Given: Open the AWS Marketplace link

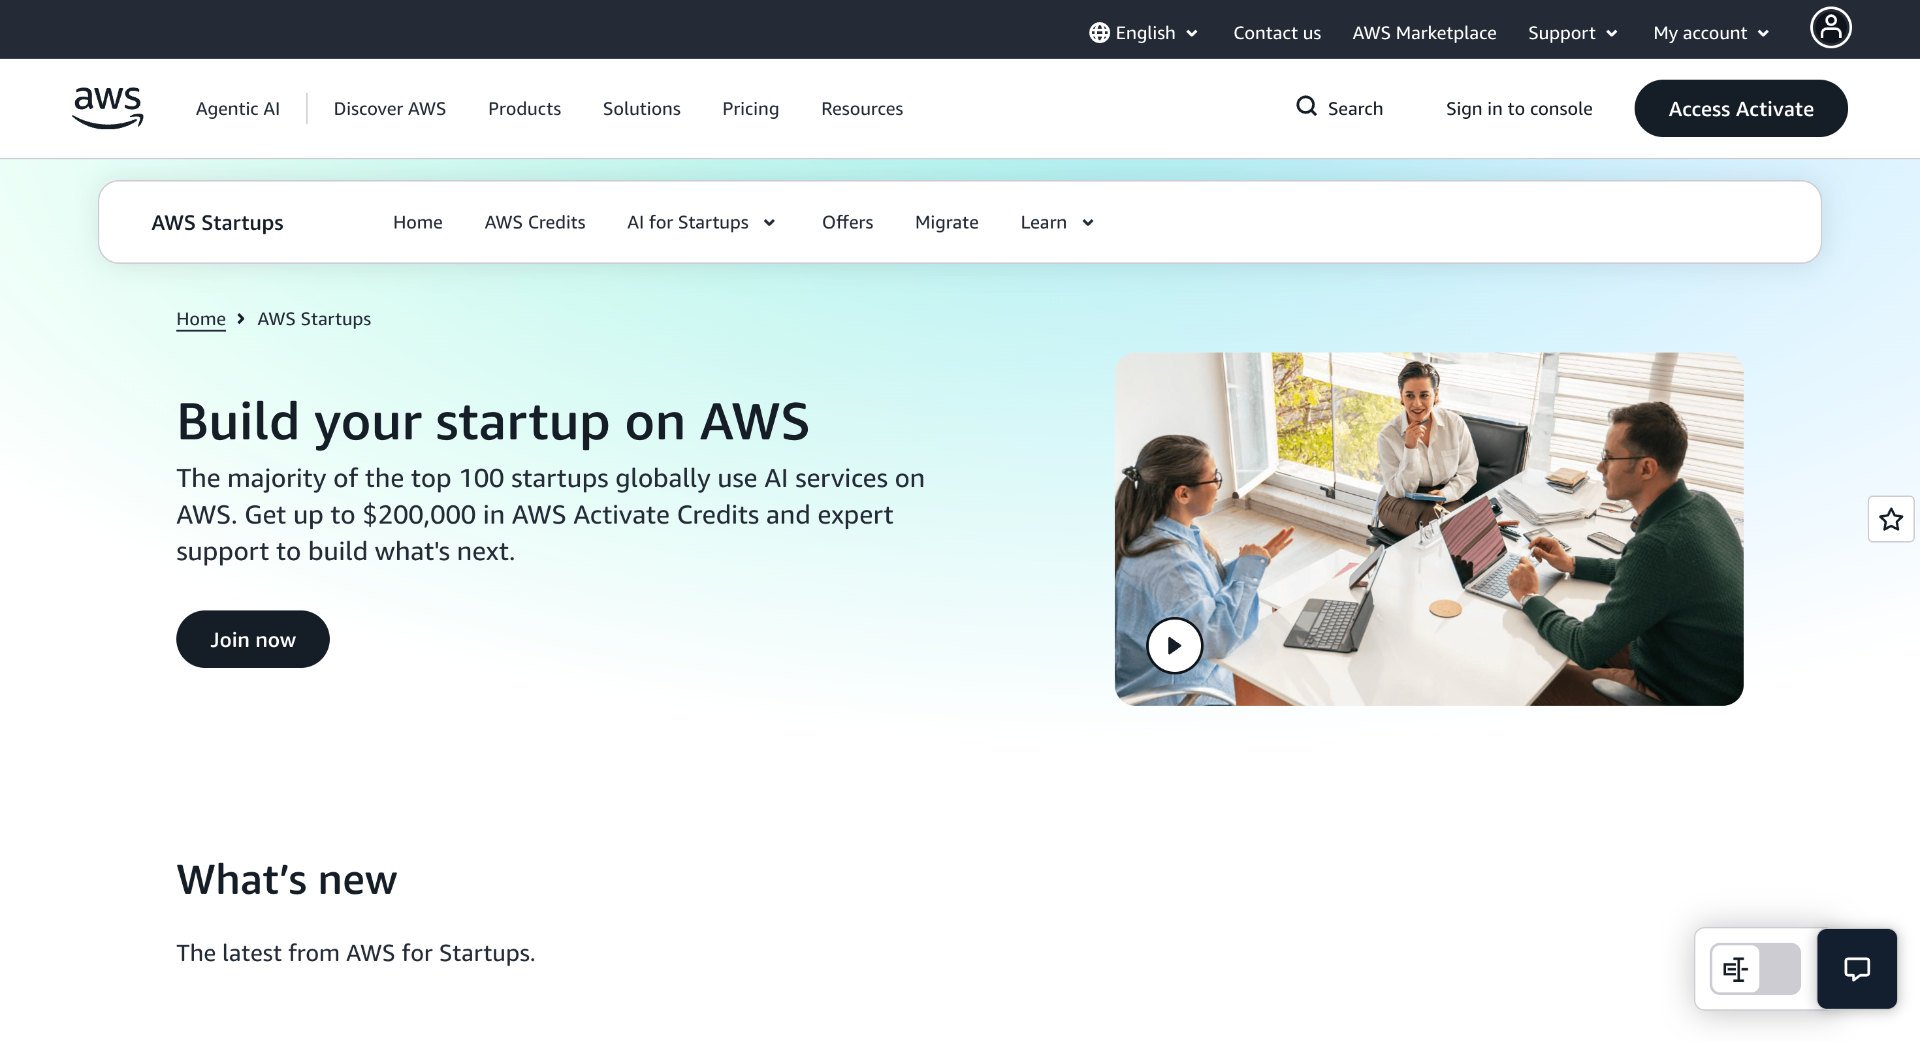Looking at the screenshot, I should click(1424, 33).
